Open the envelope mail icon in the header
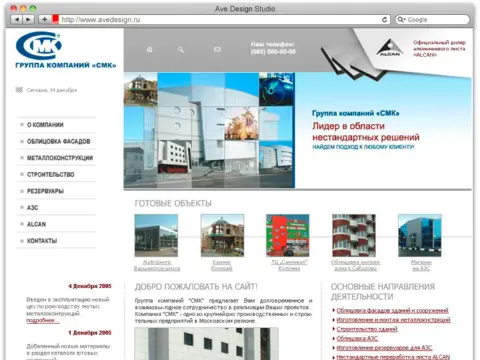The height and width of the screenshot is (360, 480). coord(217,50)
